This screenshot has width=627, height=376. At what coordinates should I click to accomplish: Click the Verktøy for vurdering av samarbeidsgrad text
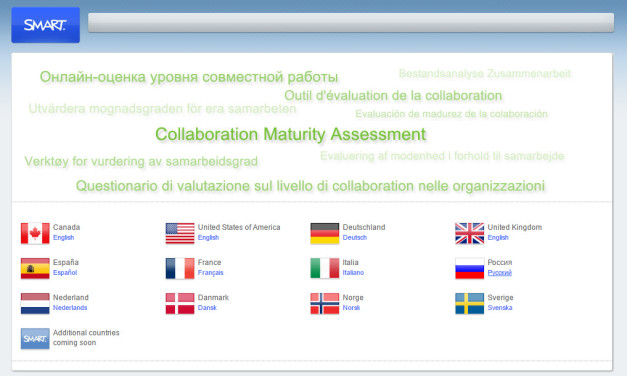coord(141,162)
